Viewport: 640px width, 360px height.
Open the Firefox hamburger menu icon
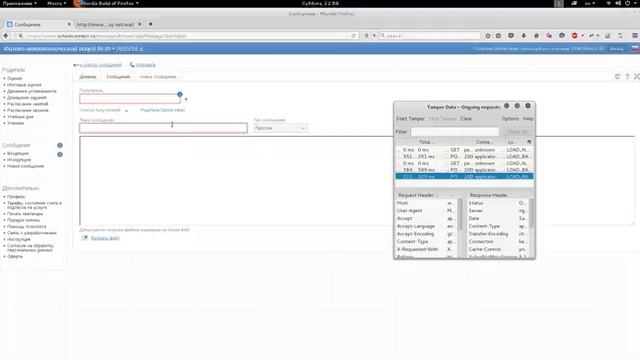coord(635,36)
